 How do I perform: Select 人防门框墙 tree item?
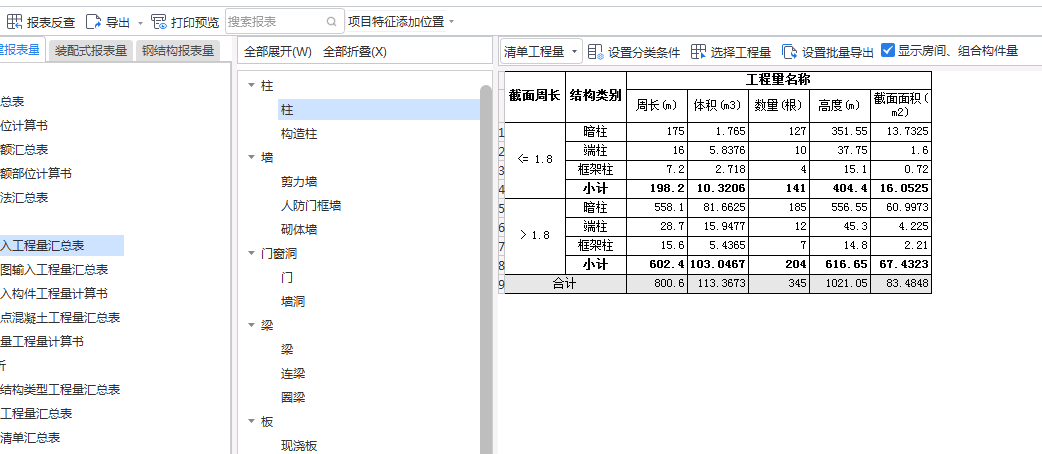(x=311, y=205)
